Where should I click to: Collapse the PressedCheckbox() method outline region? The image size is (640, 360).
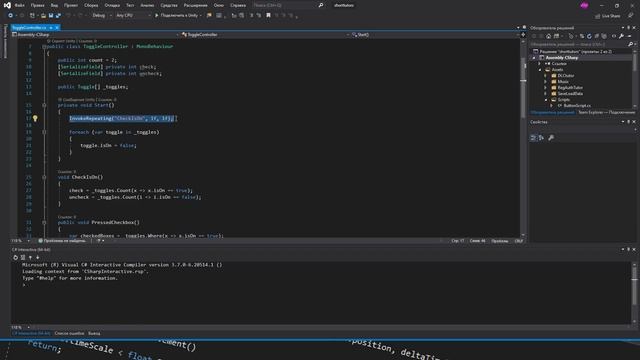click(x=44, y=222)
